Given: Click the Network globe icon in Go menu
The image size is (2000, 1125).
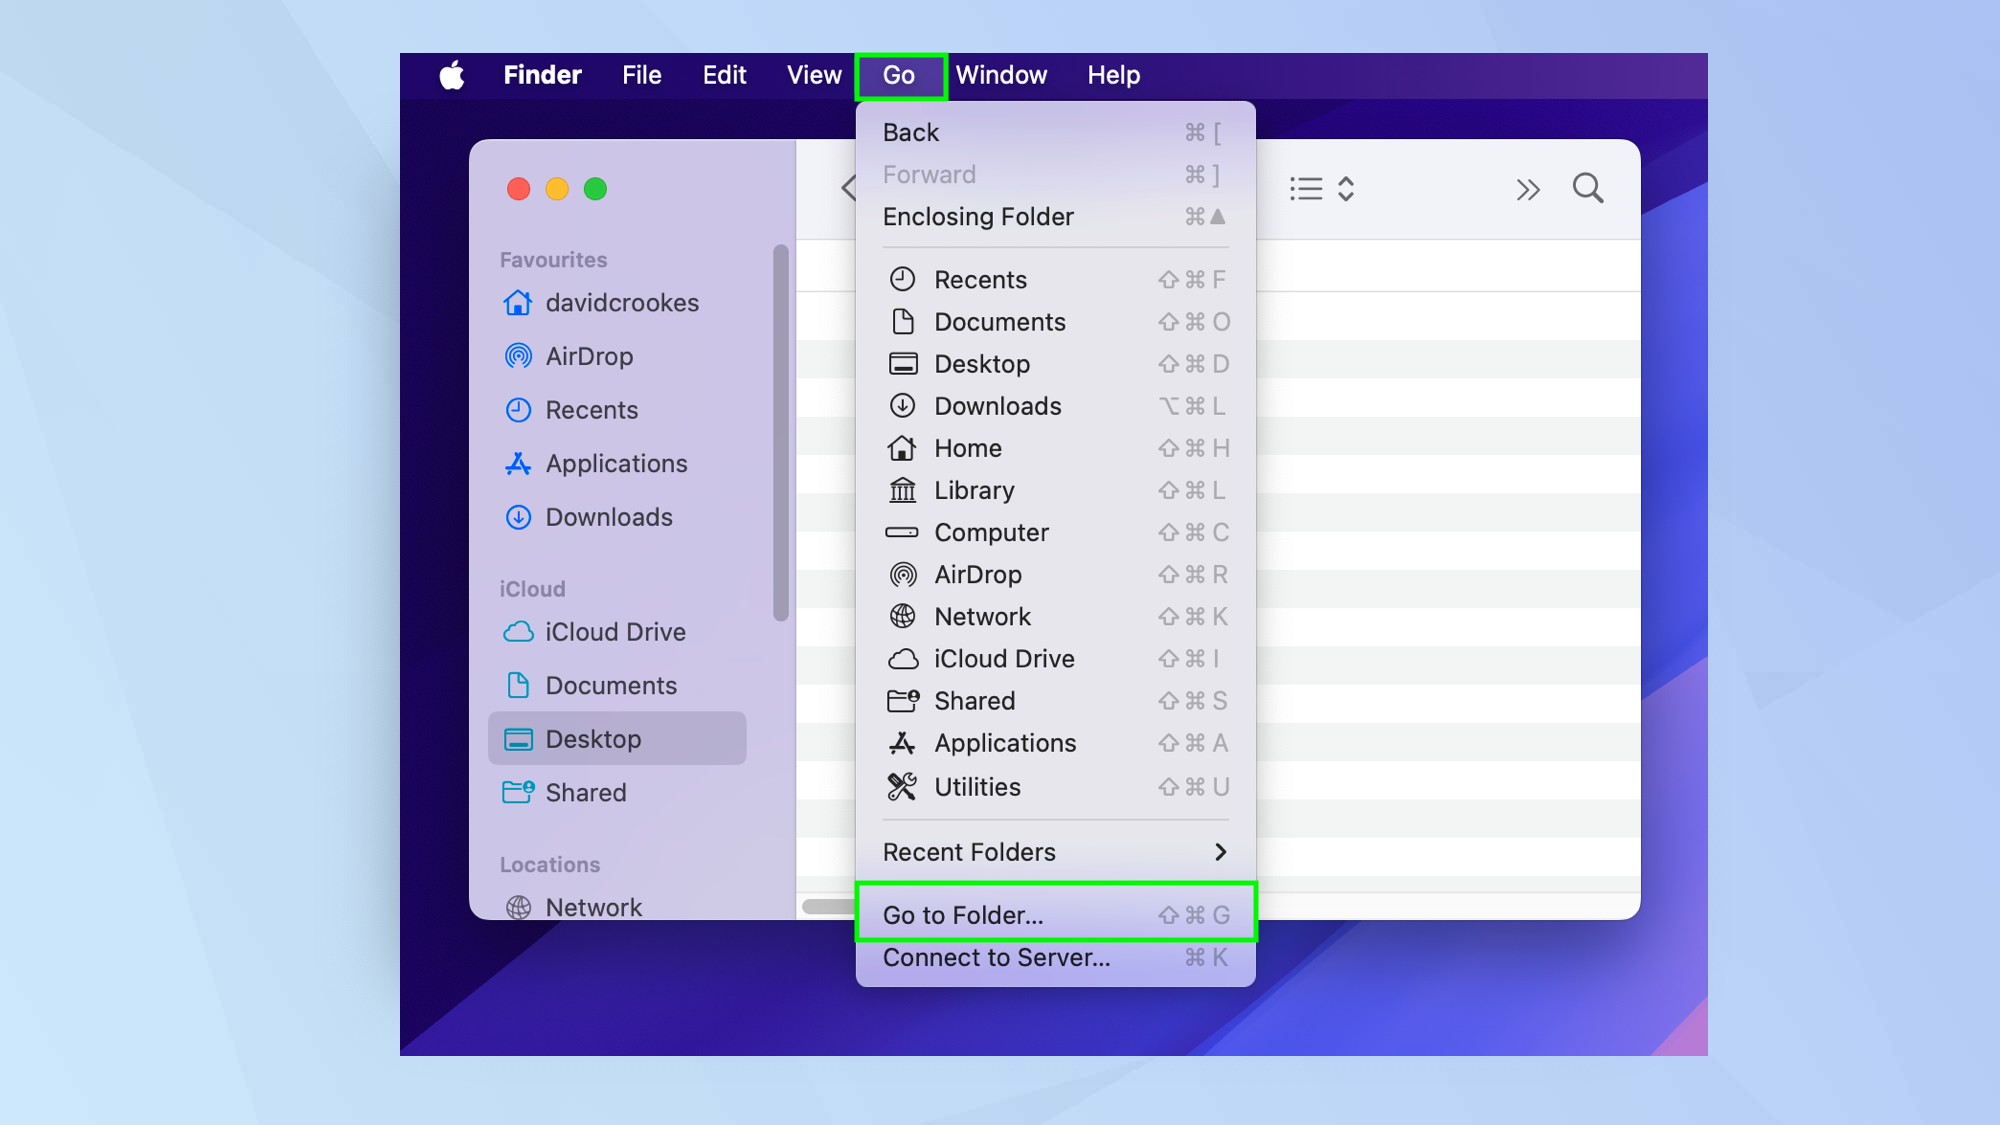Looking at the screenshot, I should coord(902,617).
